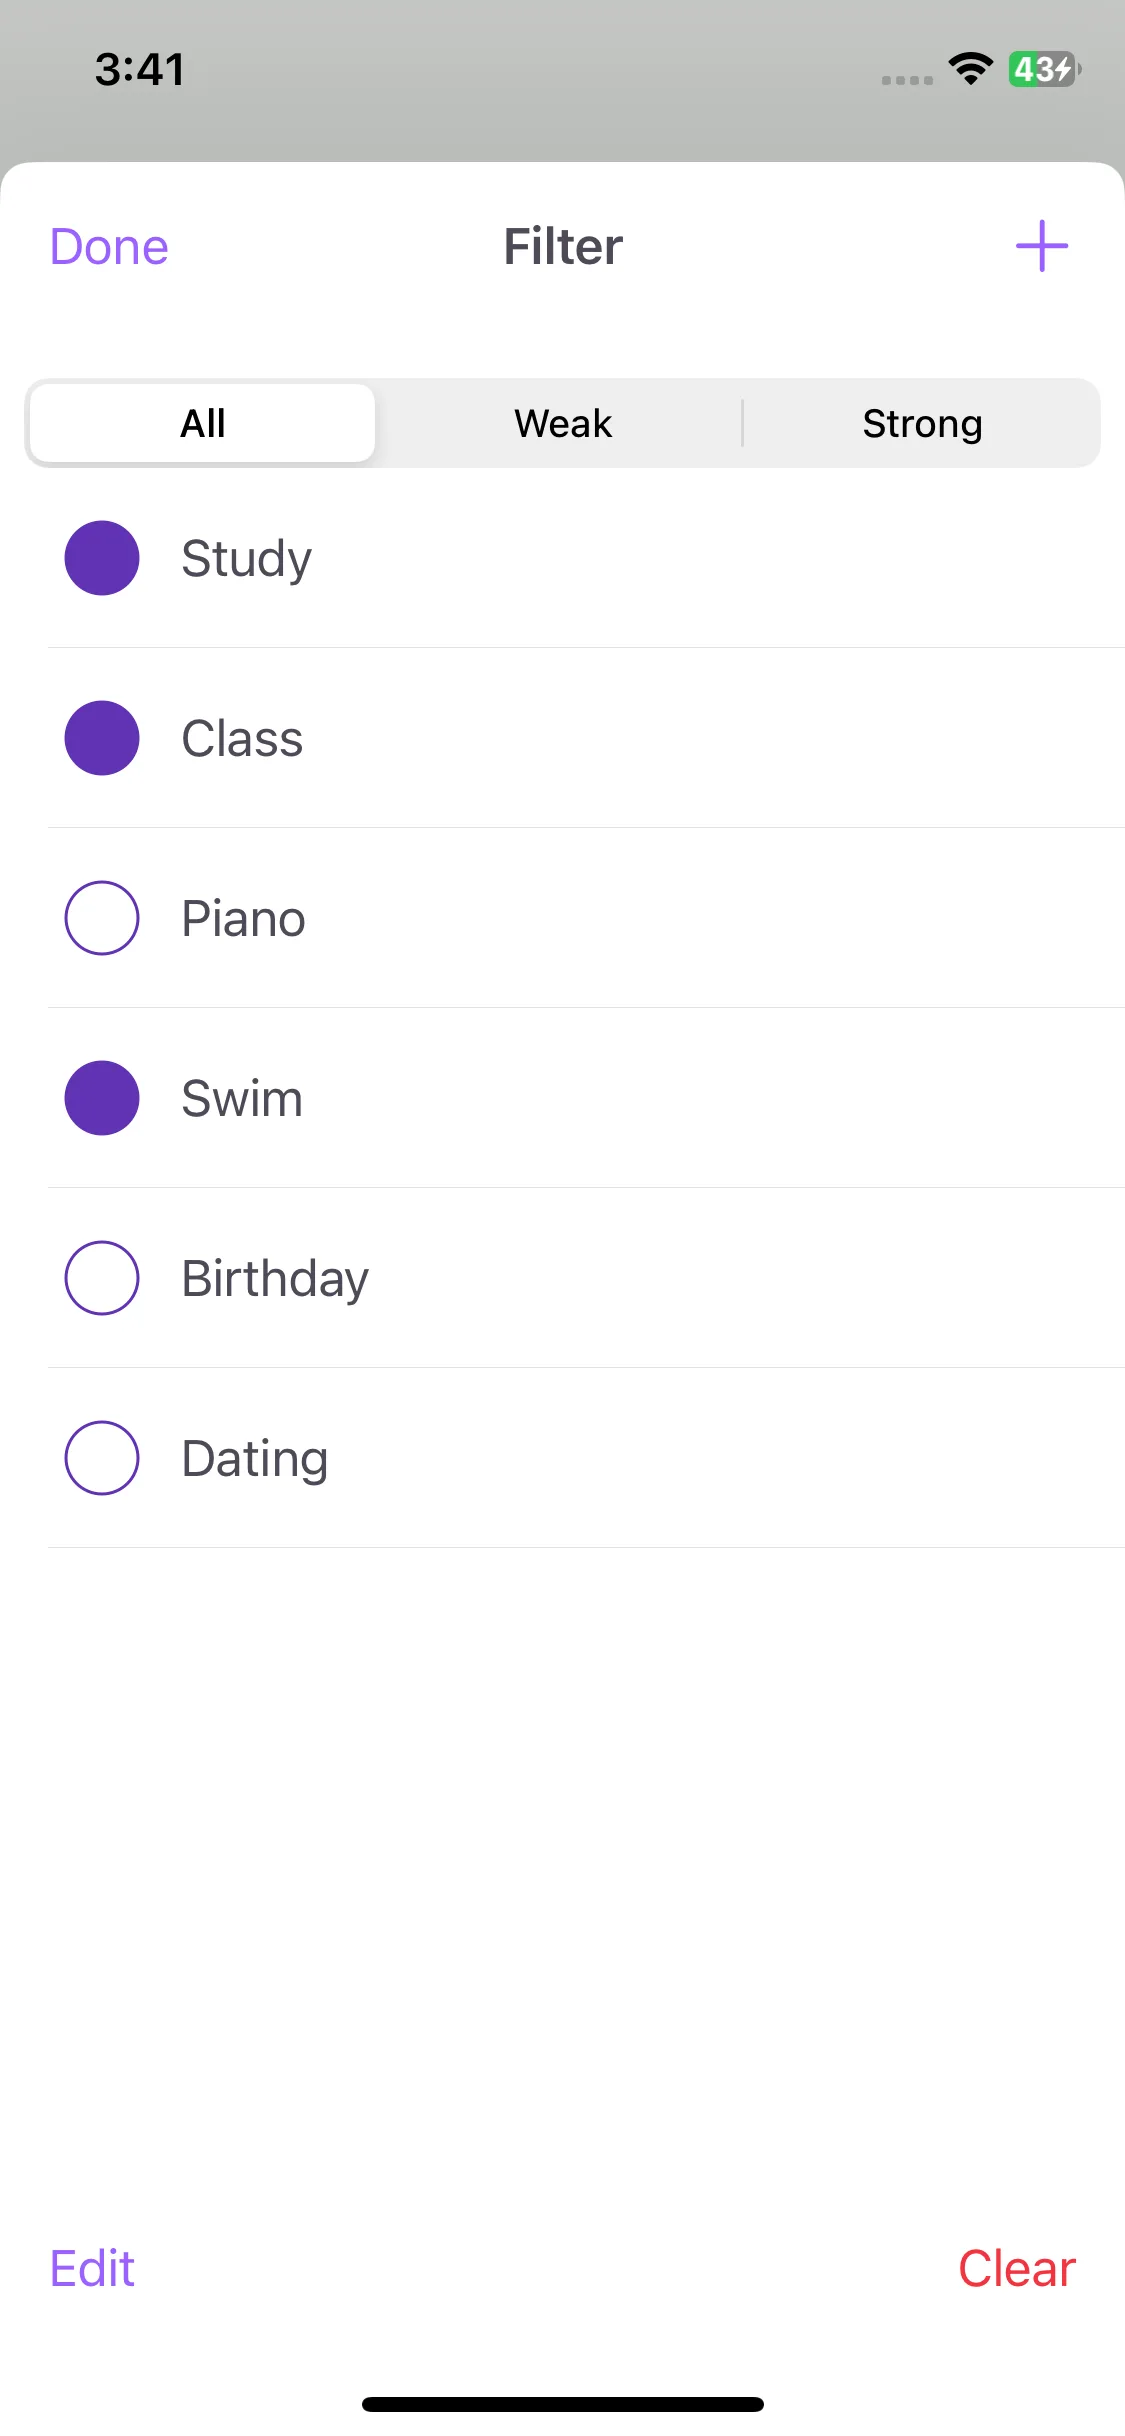Deselect the Class filter circle

[x=102, y=738]
